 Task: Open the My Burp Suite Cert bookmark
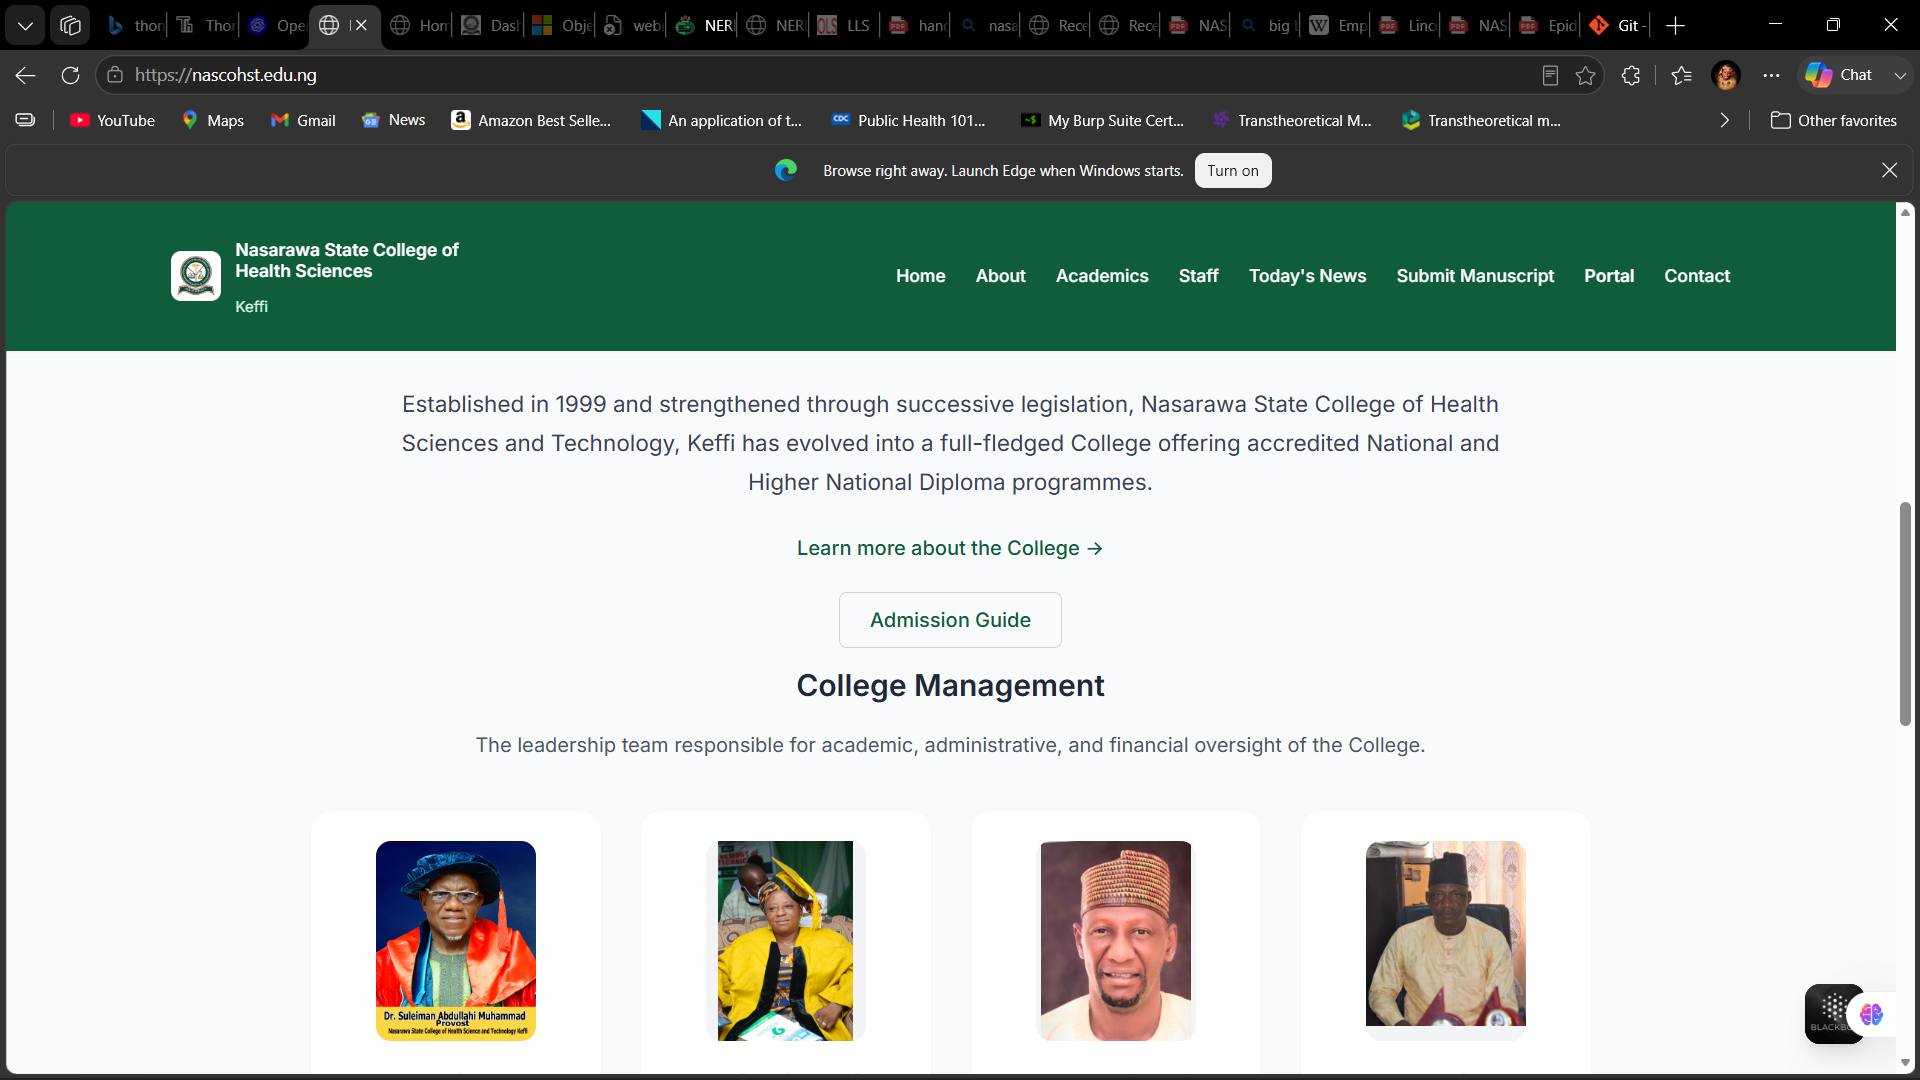click(1102, 121)
